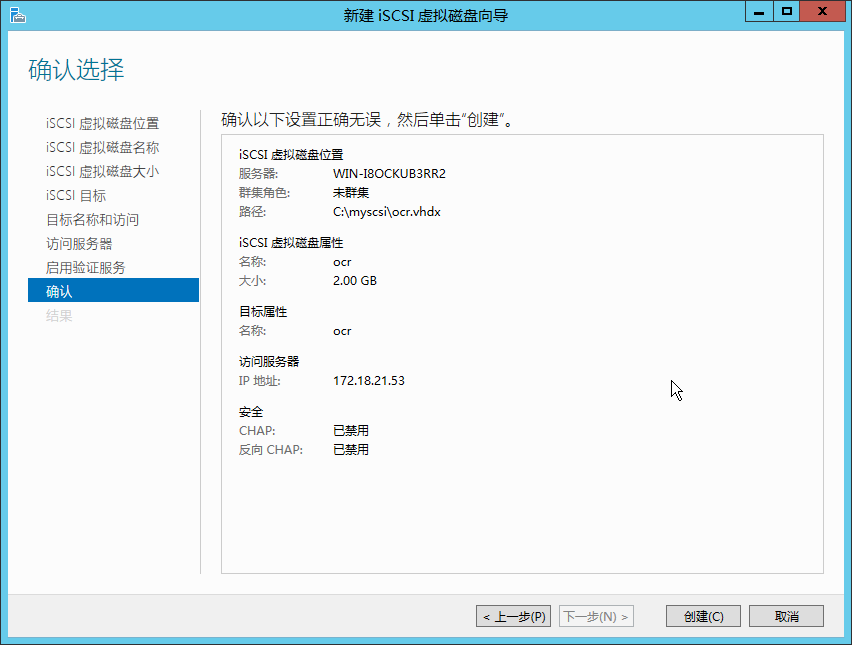Click the iSCSI 虚拟磁盘位置 heading in the summary

[291, 154]
